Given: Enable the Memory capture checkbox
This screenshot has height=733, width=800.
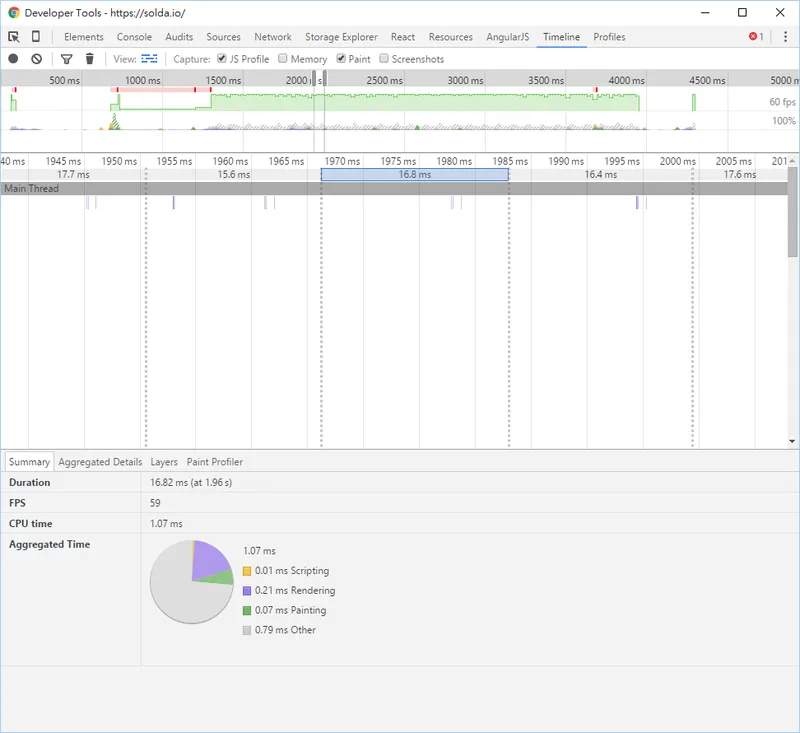Looking at the screenshot, I should (283, 59).
